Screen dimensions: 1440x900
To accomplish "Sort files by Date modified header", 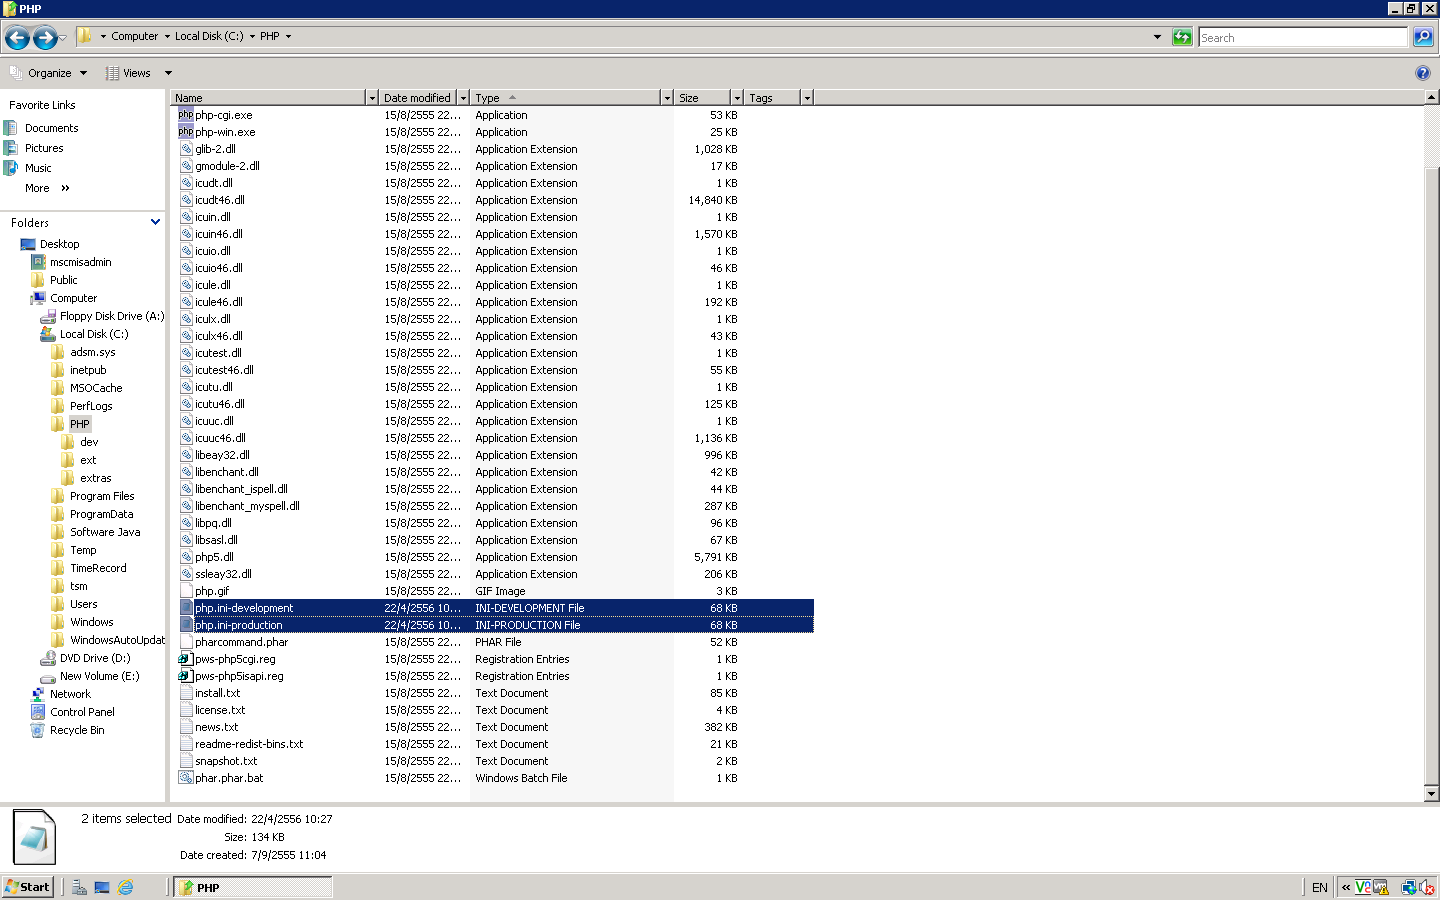I will click(x=418, y=98).
